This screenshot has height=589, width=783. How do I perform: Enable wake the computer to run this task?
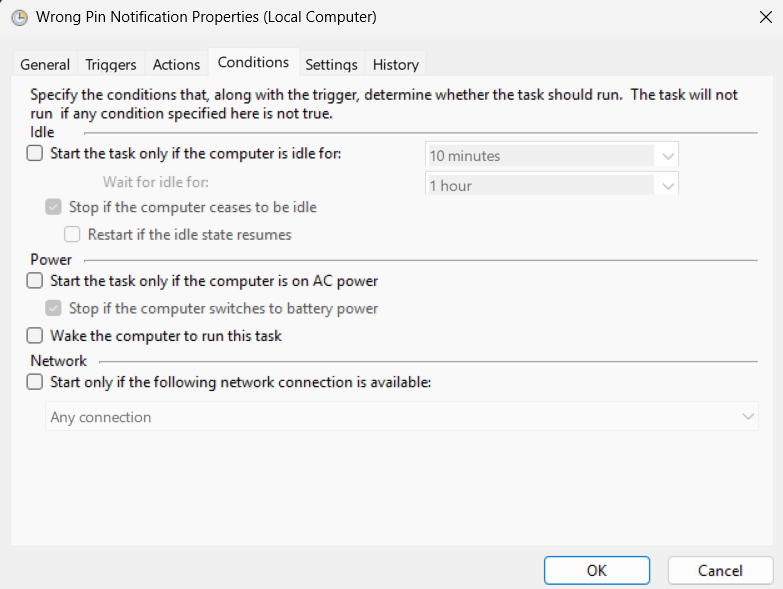pyautogui.click(x=35, y=336)
